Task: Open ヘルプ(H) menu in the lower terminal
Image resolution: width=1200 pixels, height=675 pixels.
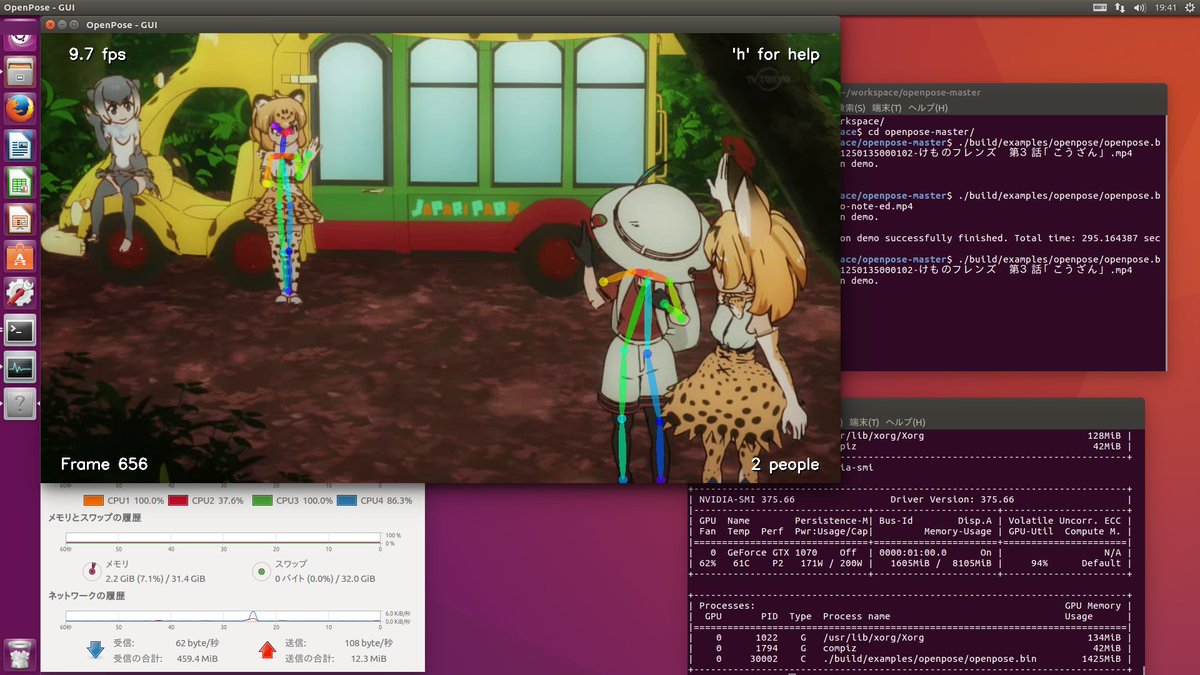Action: point(905,422)
